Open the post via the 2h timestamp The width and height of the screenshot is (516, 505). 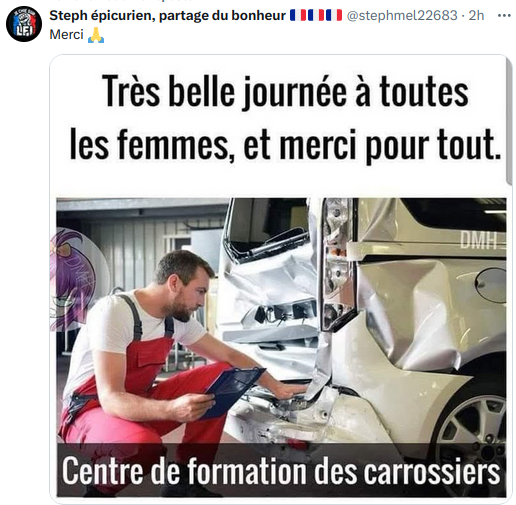(476, 15)
